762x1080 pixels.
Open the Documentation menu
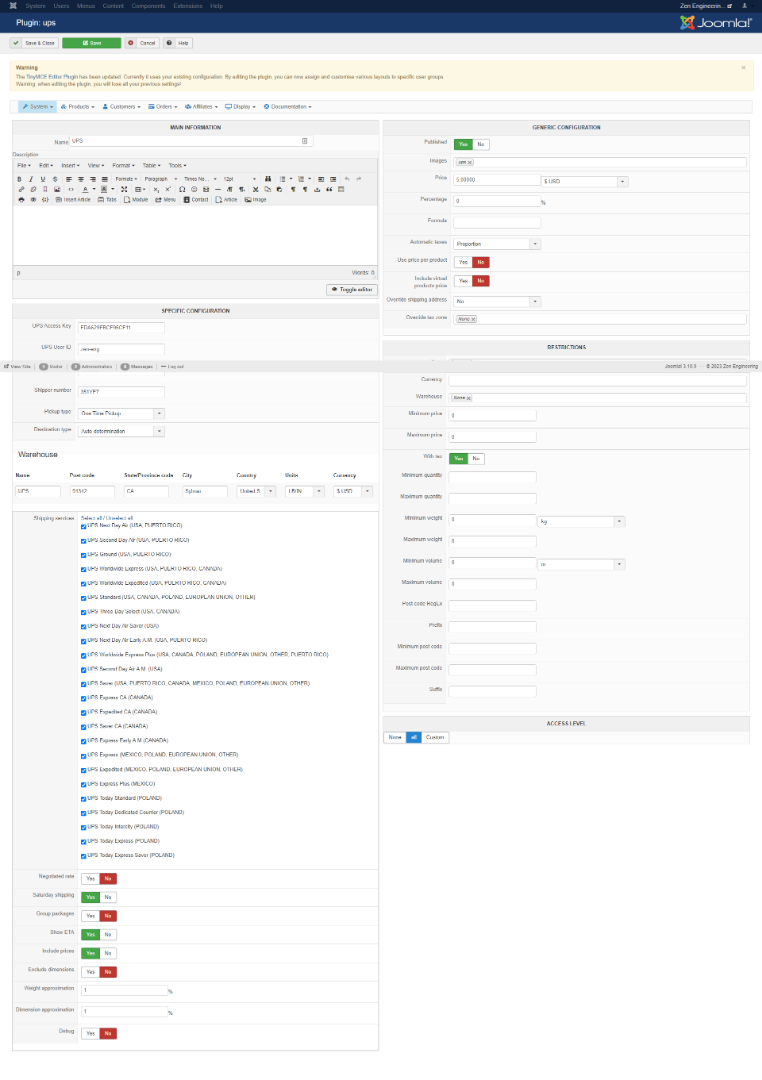[287, 107]
